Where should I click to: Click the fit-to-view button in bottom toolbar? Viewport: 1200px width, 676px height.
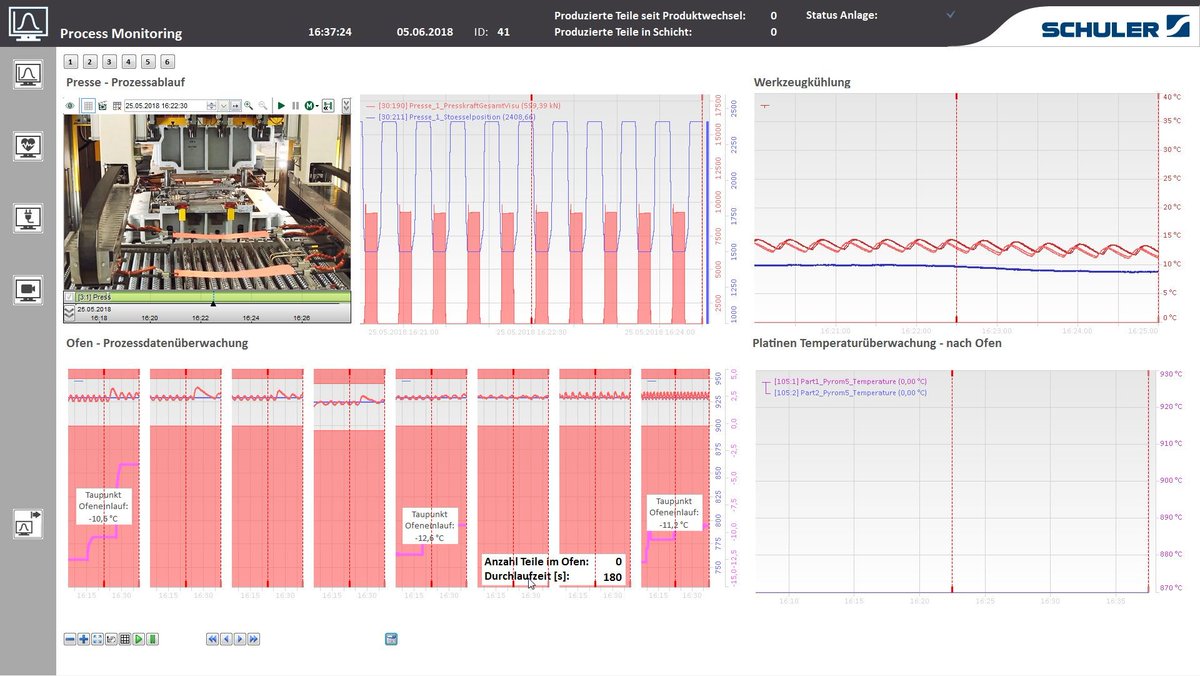97,639
